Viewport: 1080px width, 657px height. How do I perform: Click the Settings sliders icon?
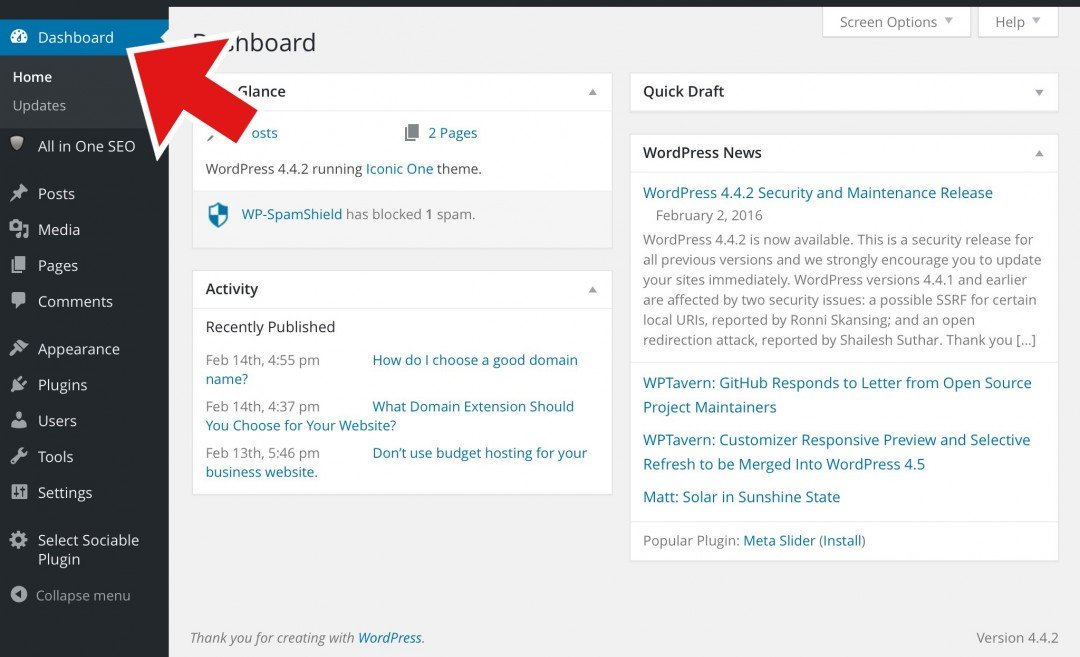(19, 492)
